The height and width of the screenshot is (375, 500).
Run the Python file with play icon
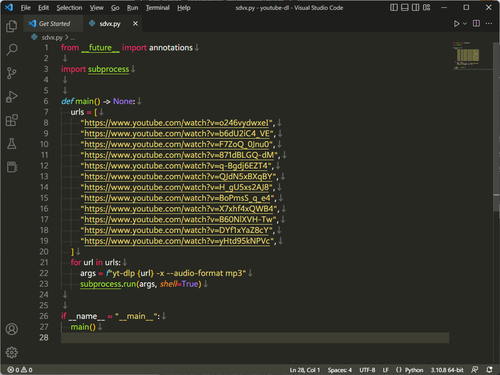point(456,24)
